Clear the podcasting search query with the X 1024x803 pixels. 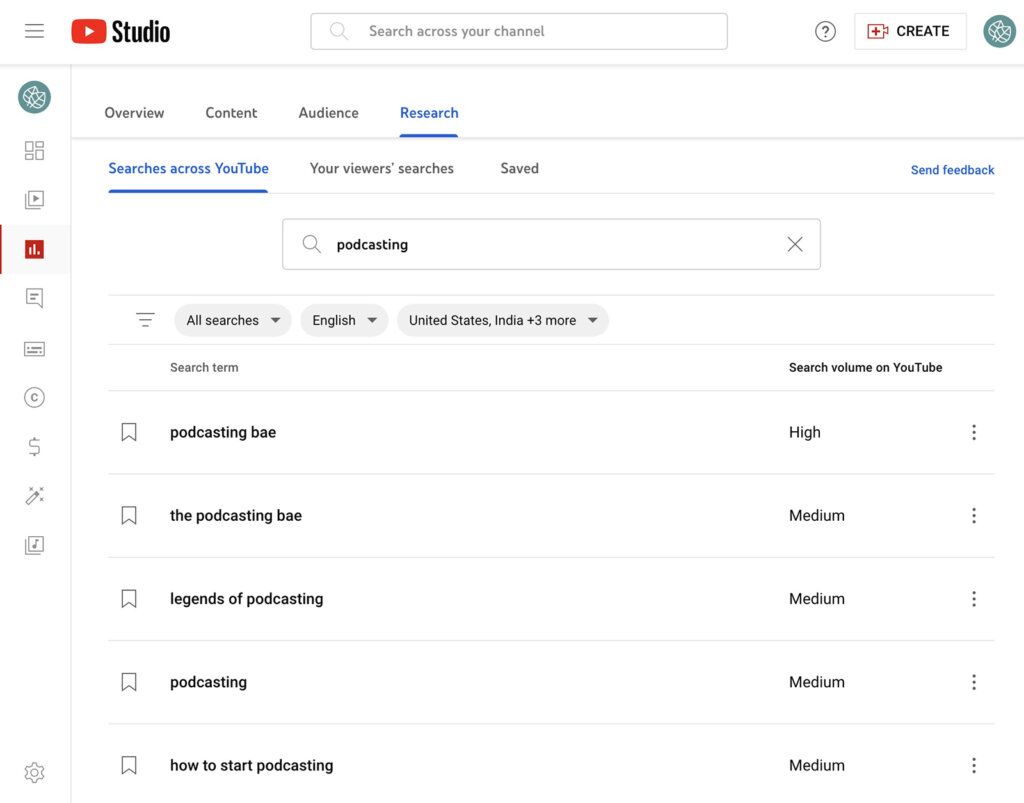[795, 244]
